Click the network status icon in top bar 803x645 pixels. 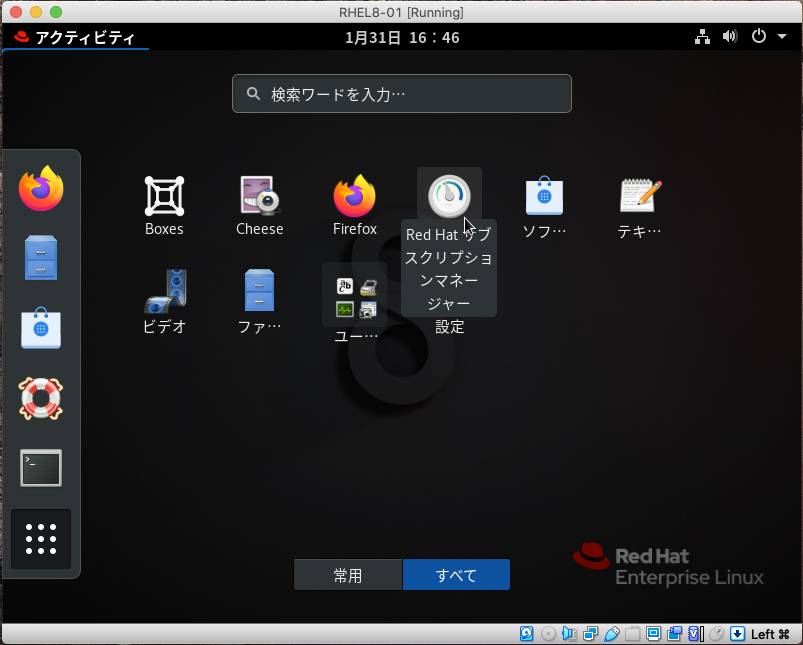click(702, 34)
